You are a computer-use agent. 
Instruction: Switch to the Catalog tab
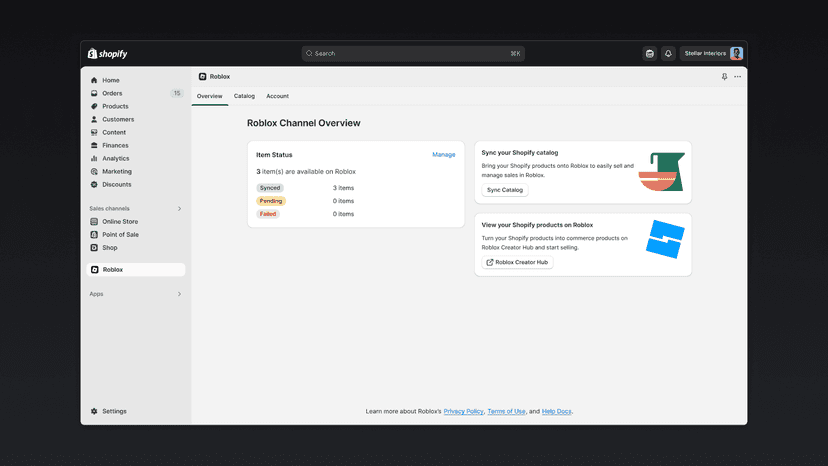coord(244,96)
